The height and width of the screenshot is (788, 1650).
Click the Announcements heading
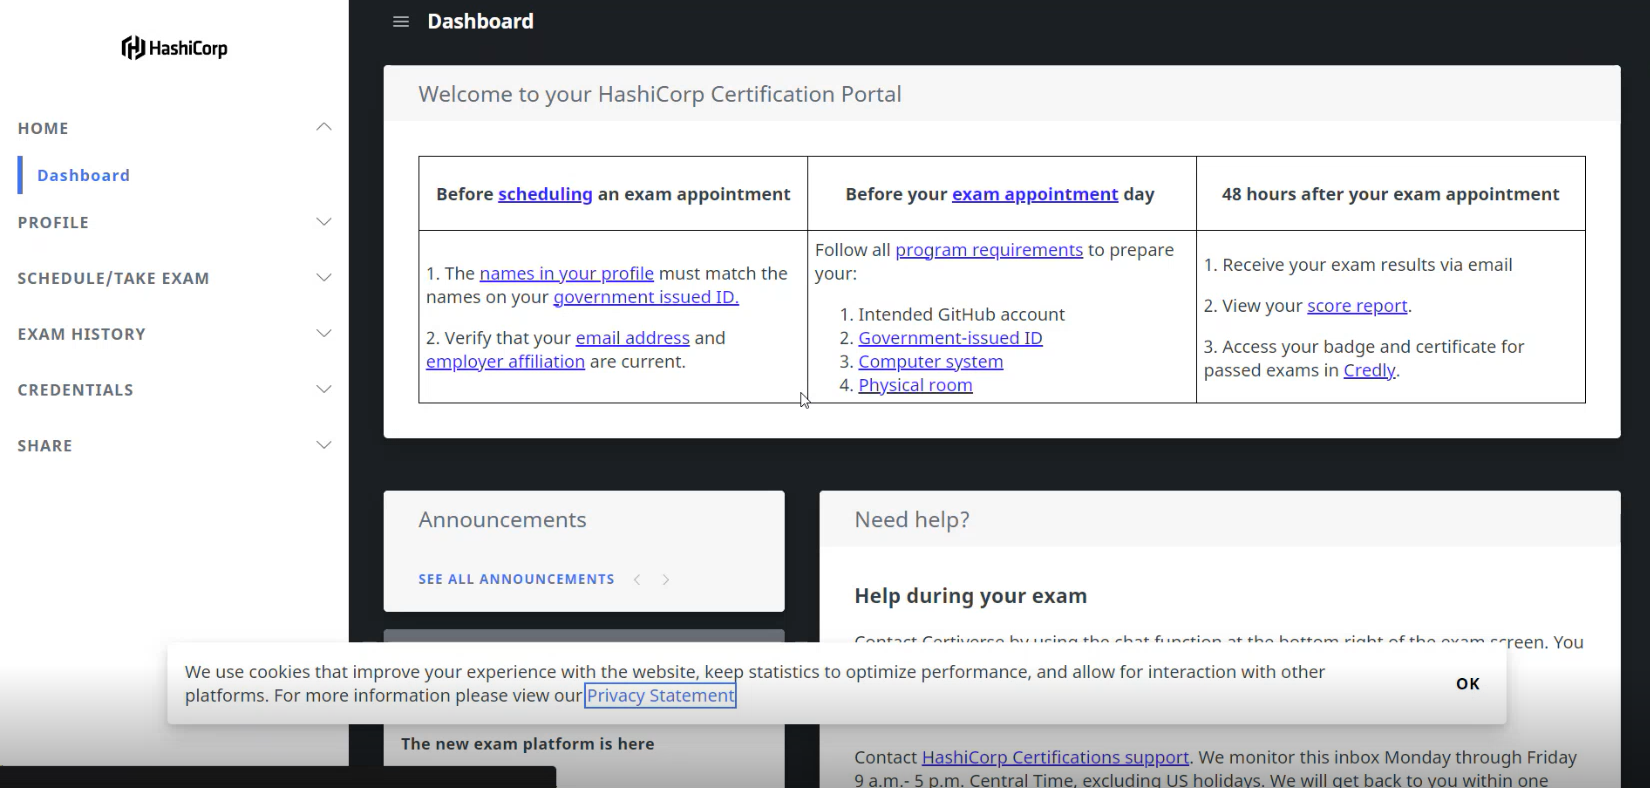[502, 520]
